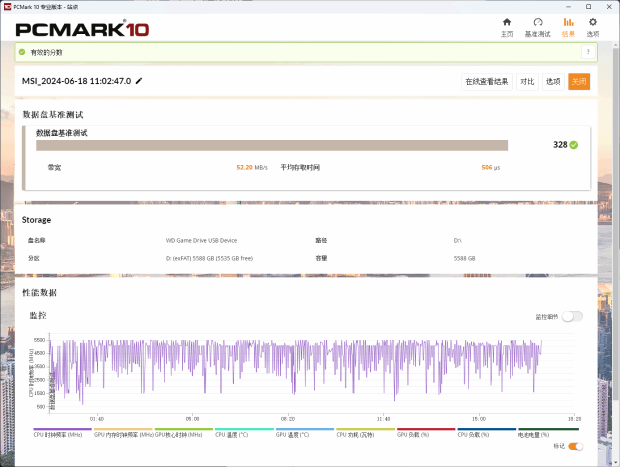Viewport: 620px width, 467px height.
Task: Toggle GPU load (%) legend item
Action: point(426,432)
